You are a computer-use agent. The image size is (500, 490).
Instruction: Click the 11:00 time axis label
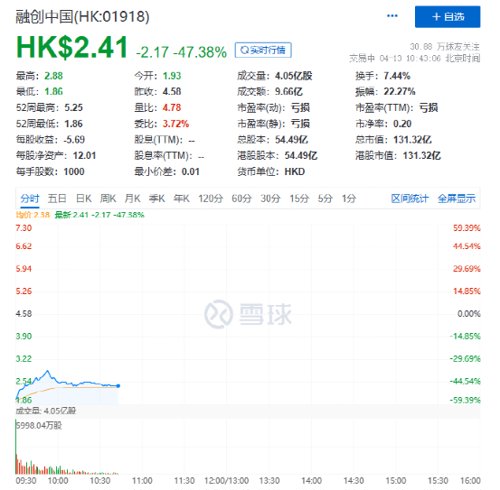pos(142,481)
